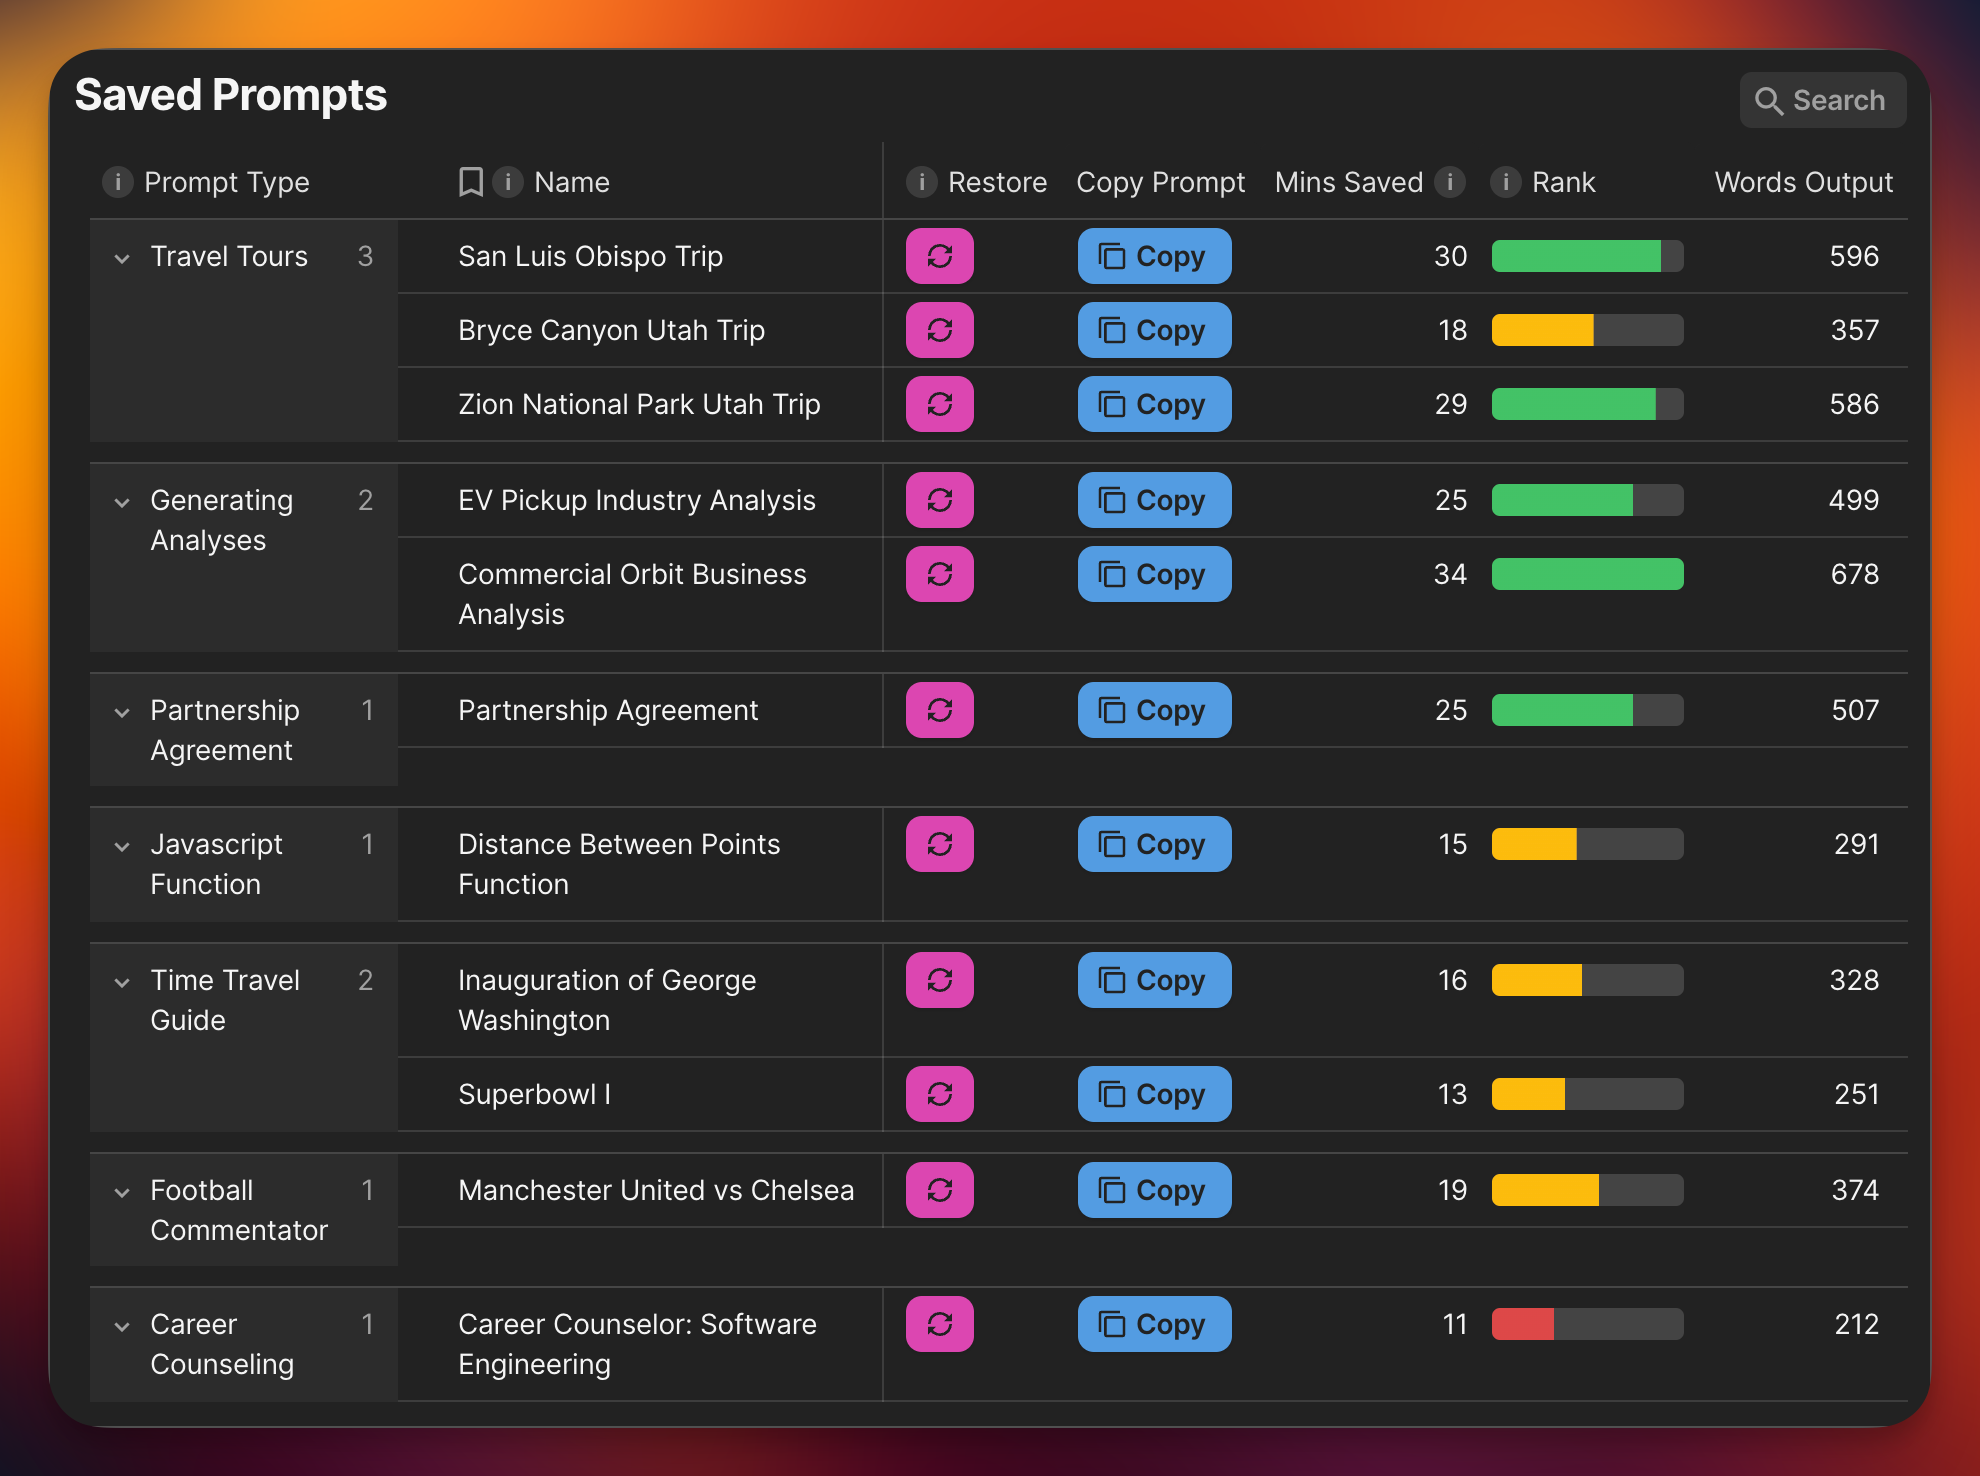Collapse the Travel Tours group
The image size is (1980, 1476).
click(x=122, y=258)
